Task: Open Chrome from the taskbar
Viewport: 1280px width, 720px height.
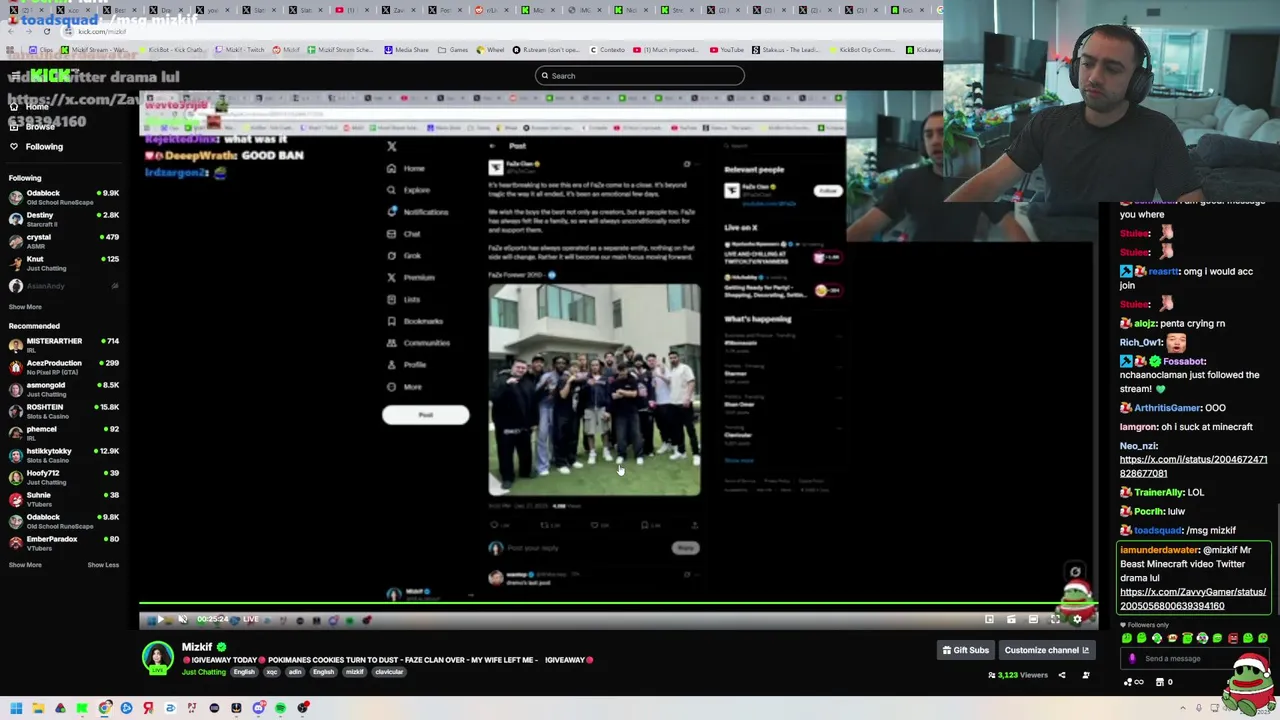Action: [x=104, y=708]
